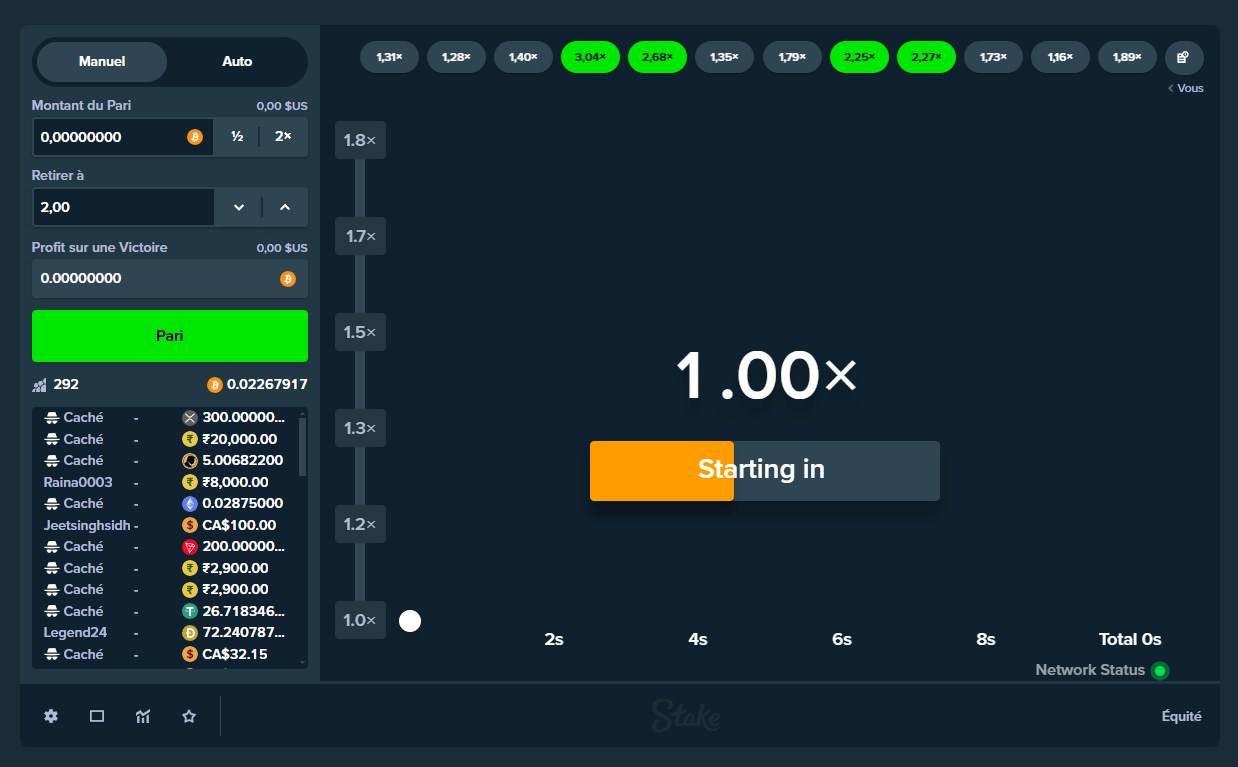Double the bet amount with 2×
The width and height of the screenshot is (1238, 767).
tap(283, 137)
